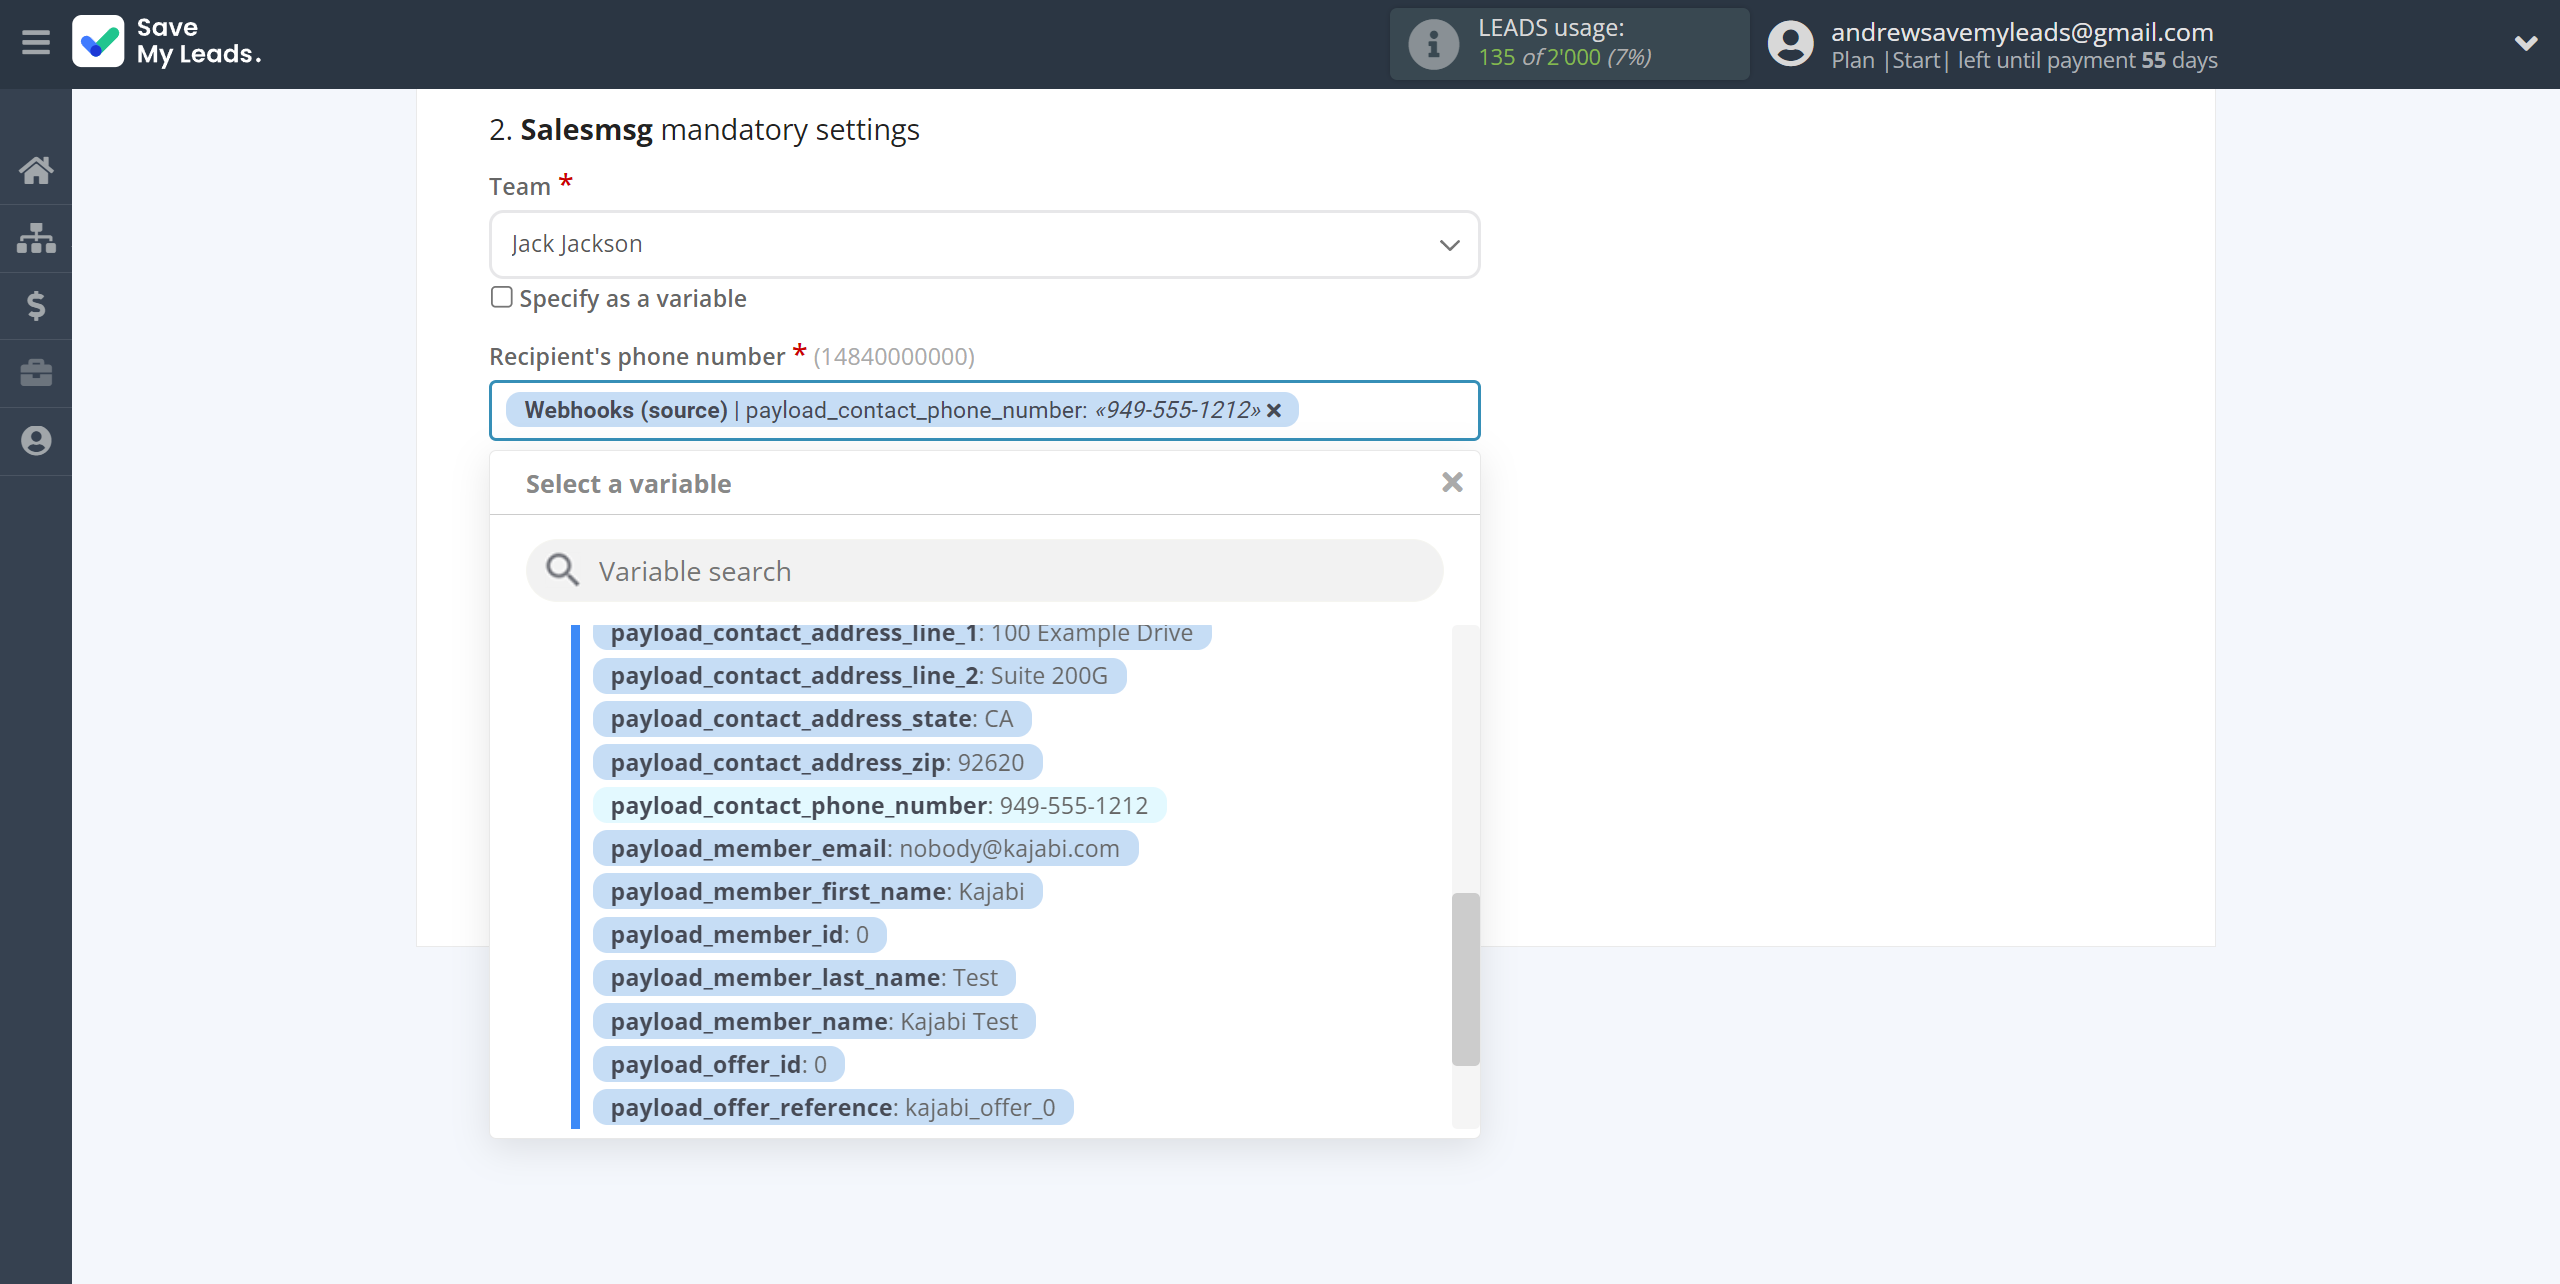Close the Select a variable panel
Viewport: 2560px width, 1284px height.
(x=1452, y=483)
